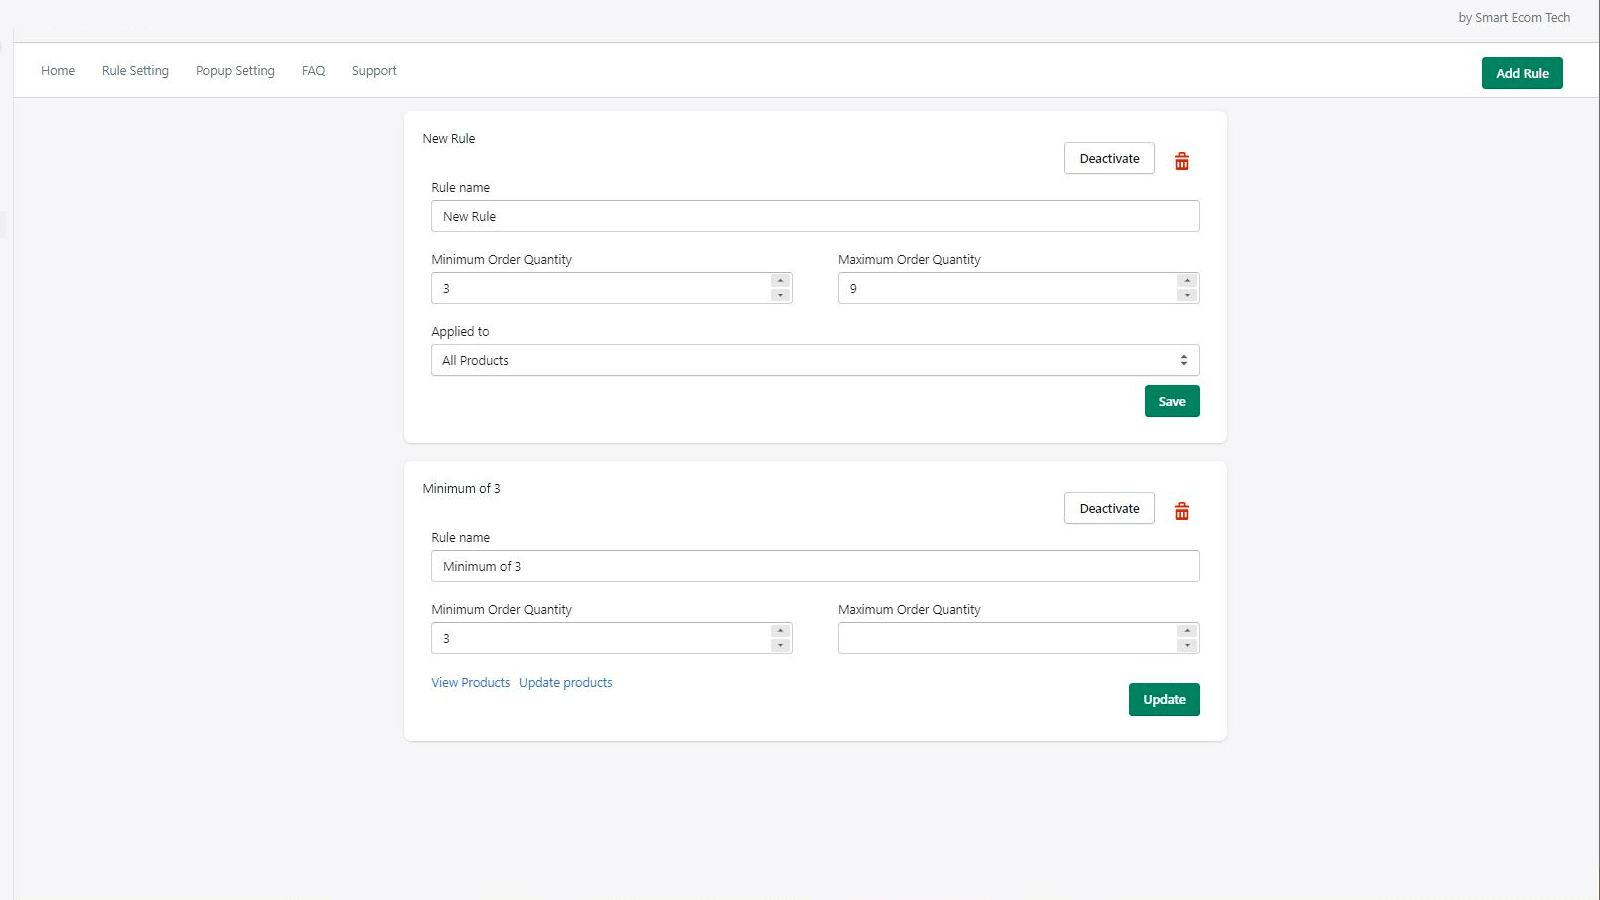Delete the New Rule with trash icon
1600x900 pixels.
pos(1181,161)
